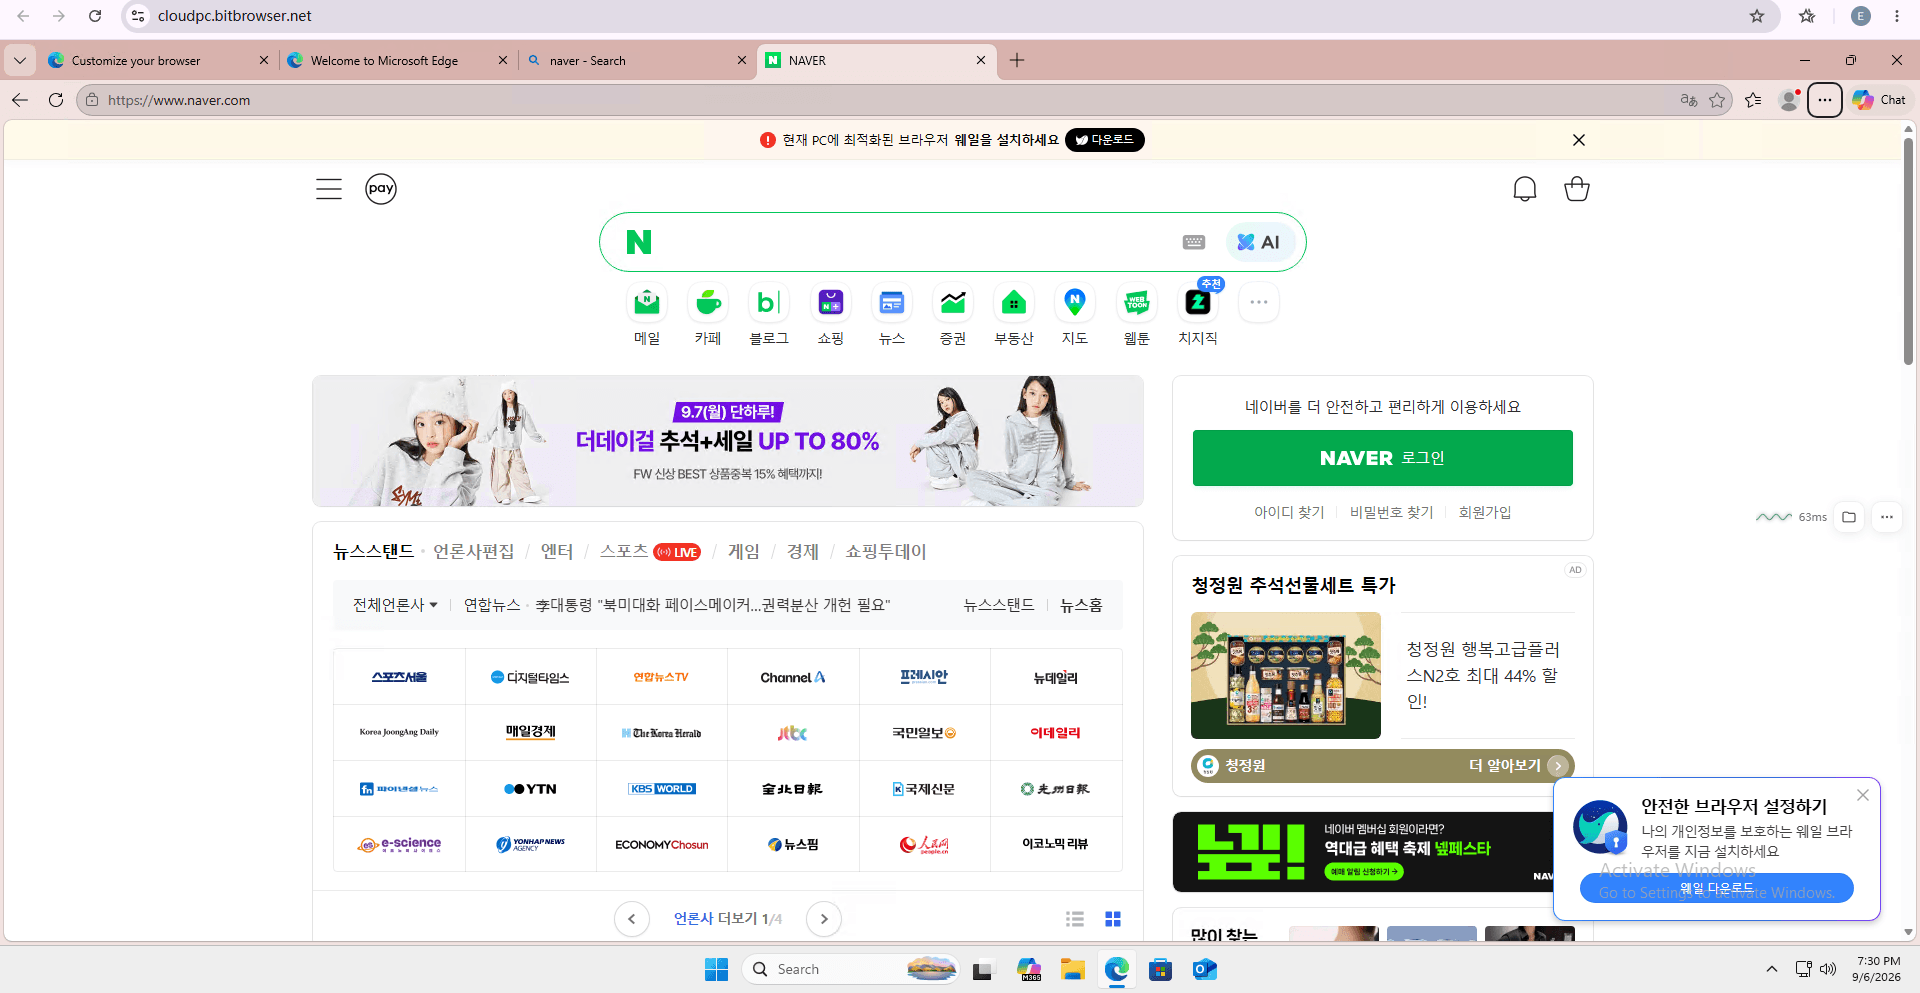This screenshot has height=993, width=1920.
Task: Open the YTN press logo
Action: (x=531, y=789)
